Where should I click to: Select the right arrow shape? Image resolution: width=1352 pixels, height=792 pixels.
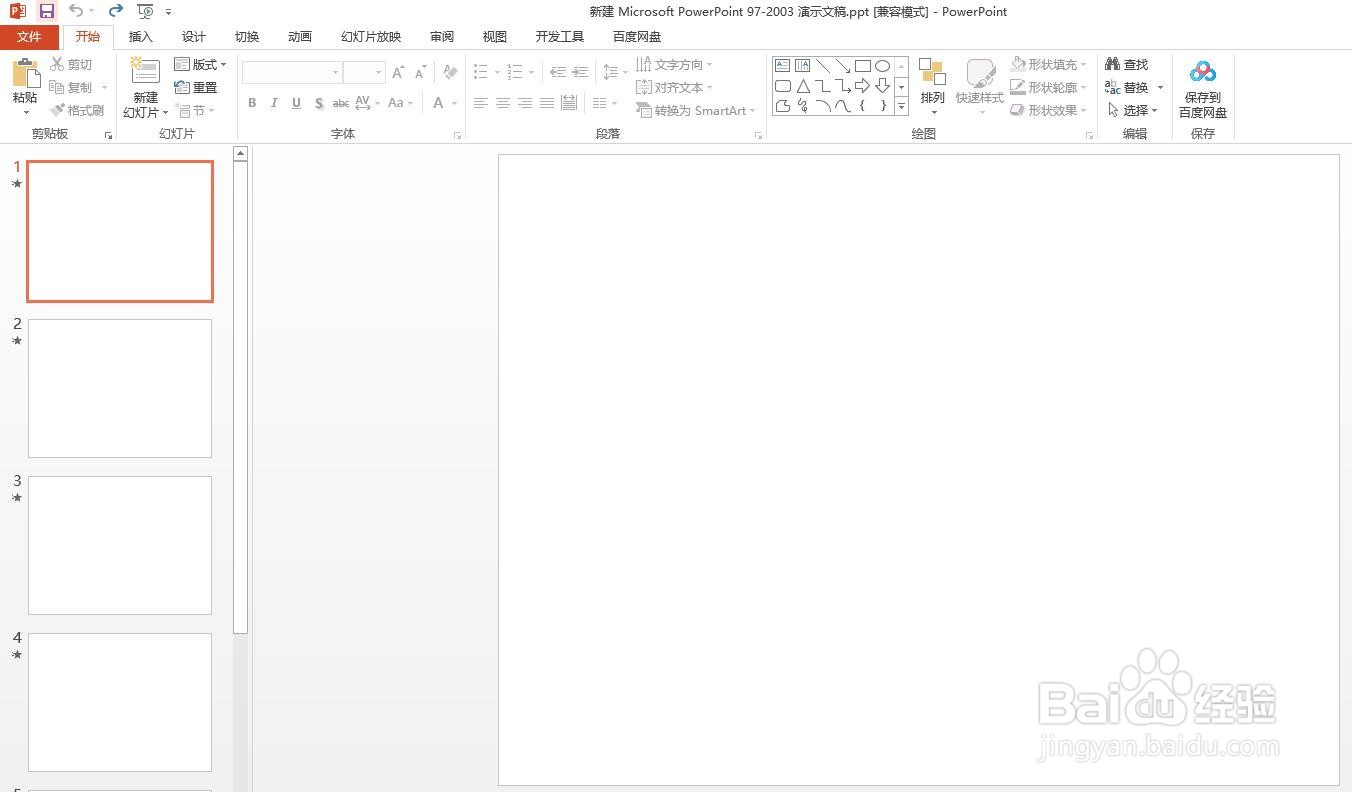862,86
